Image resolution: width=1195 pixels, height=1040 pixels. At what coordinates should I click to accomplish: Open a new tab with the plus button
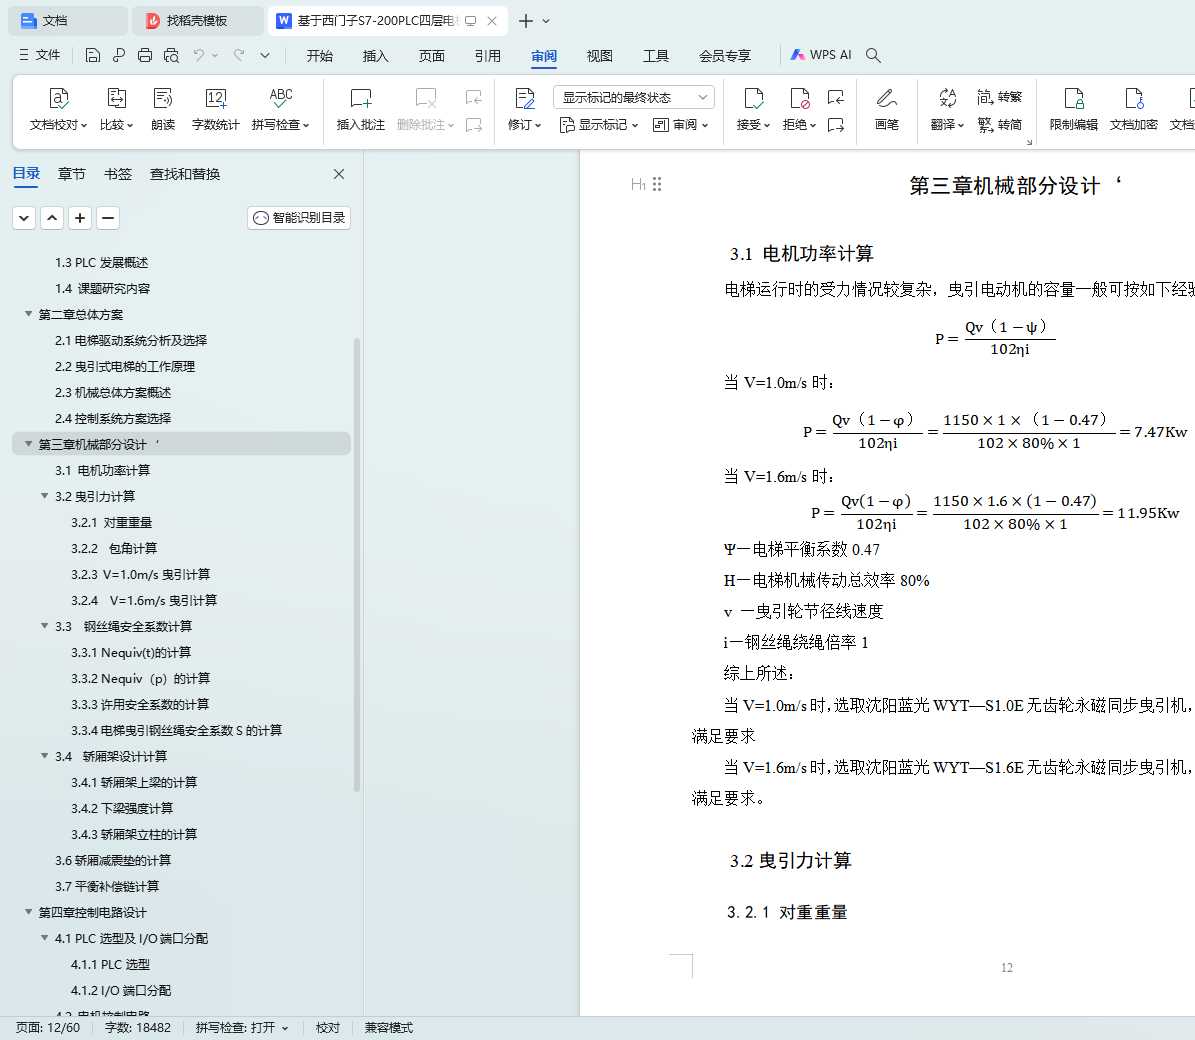point(526,21)
